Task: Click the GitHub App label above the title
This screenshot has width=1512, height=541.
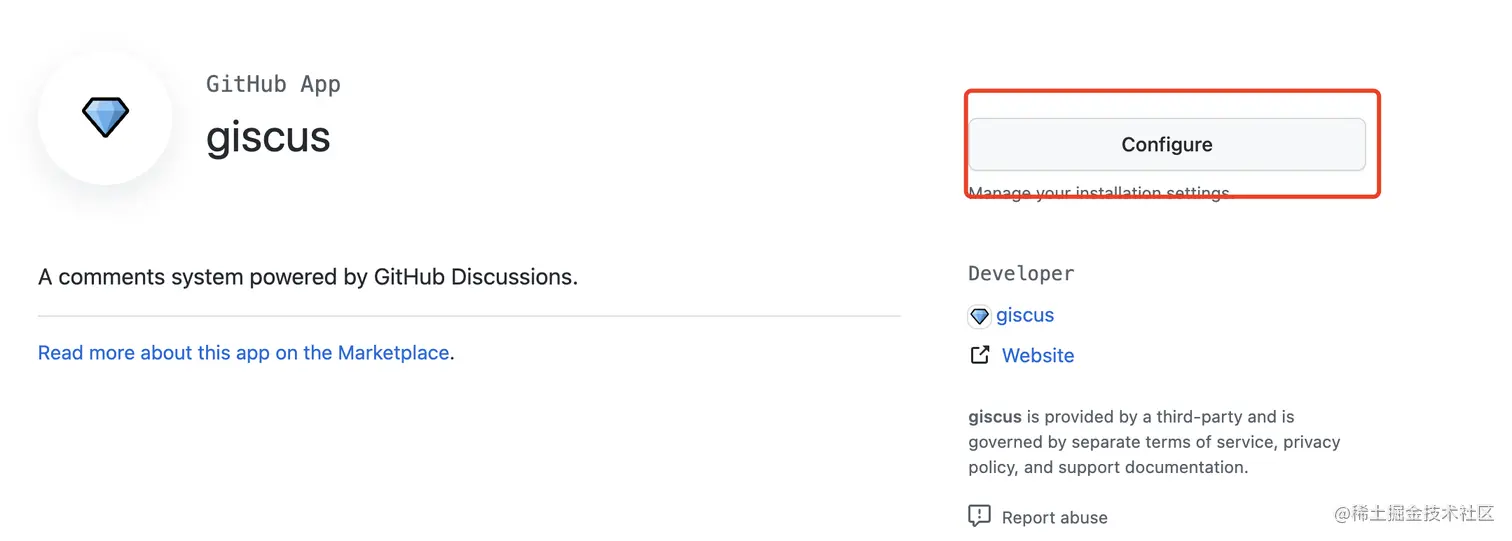Action: pos(273,84)
